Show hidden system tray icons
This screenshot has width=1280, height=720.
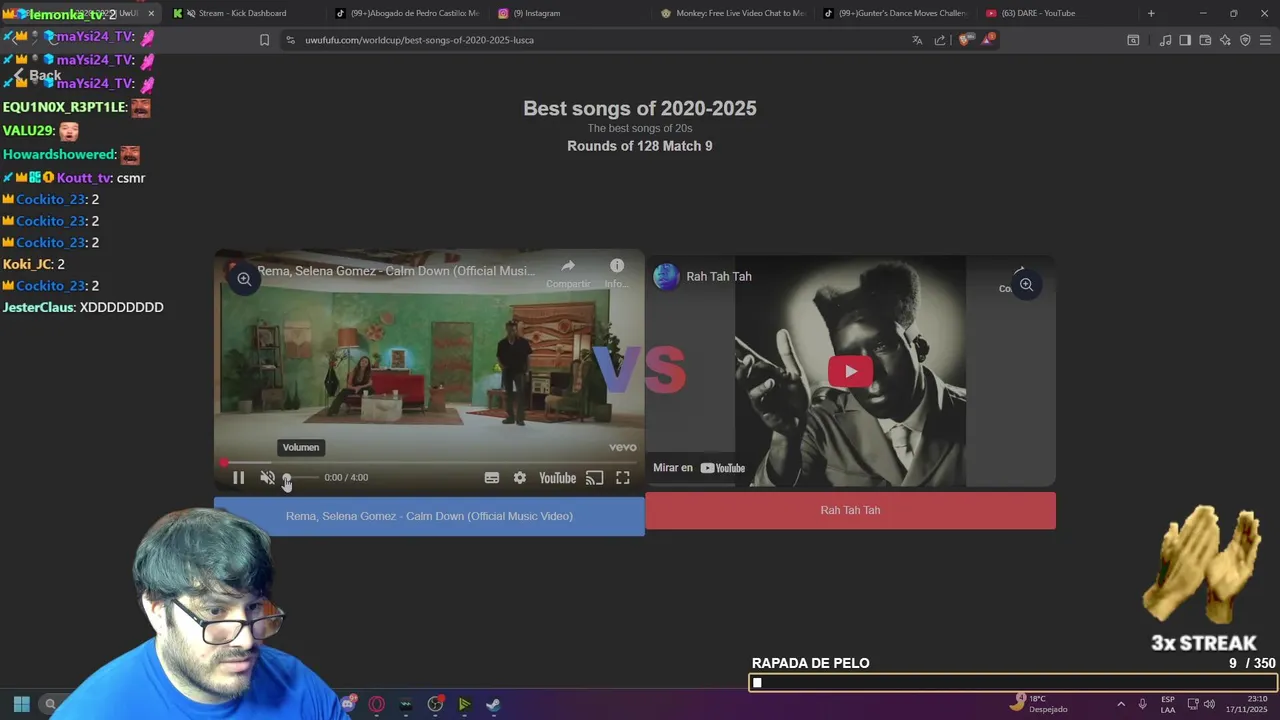pos(1120,704)
